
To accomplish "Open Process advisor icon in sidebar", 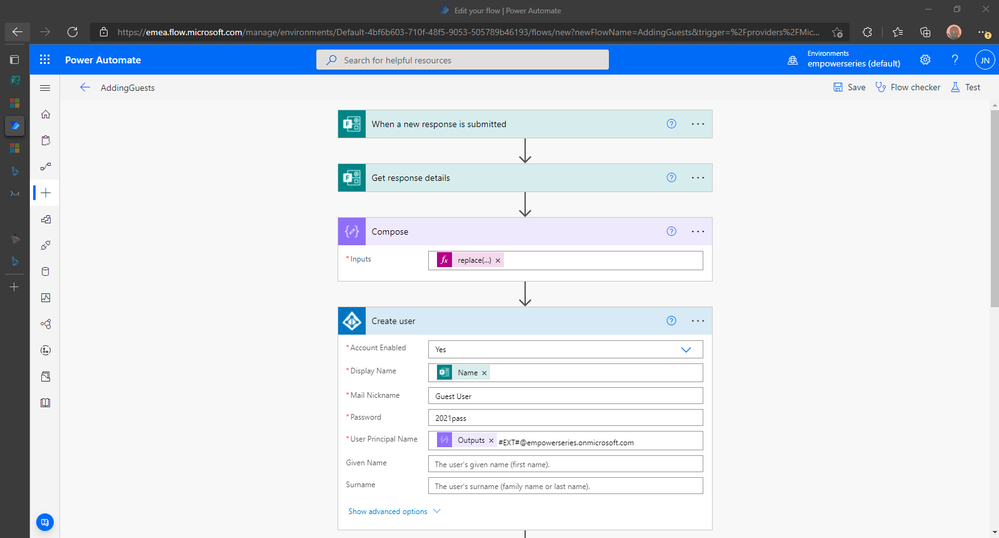I will pos(45,350).
